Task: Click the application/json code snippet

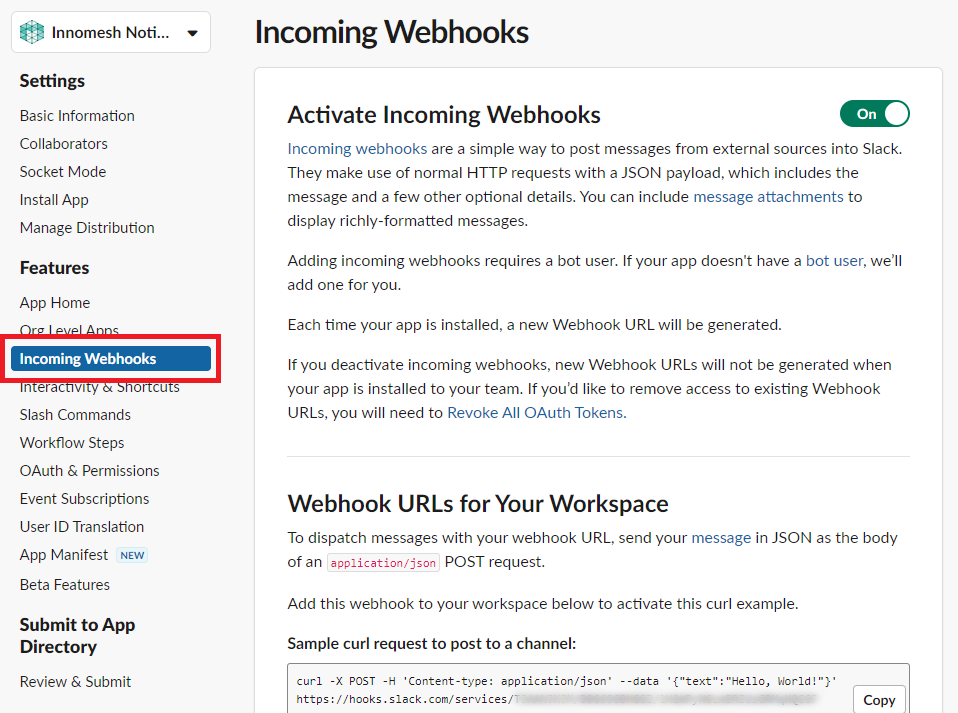Action: pos(383,563)
